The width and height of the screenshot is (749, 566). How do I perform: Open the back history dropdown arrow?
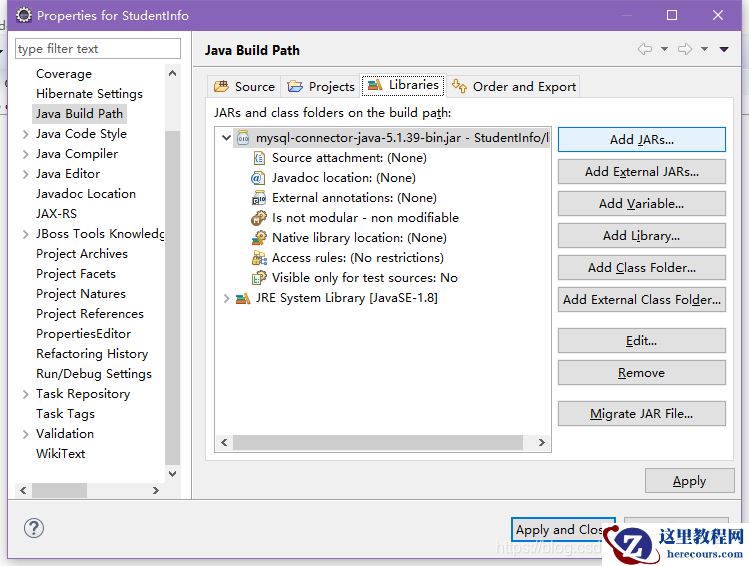[x=664, y=49]
